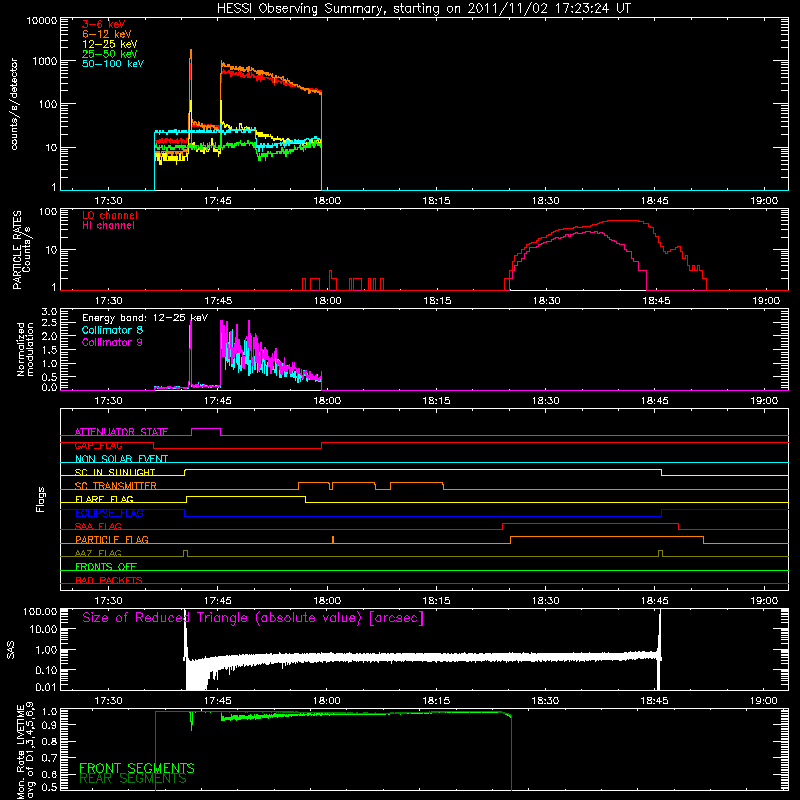Click the ATTENUATOR_STATE flag label
The height and width of the screenshot is (800, 800).
(121, 432)
